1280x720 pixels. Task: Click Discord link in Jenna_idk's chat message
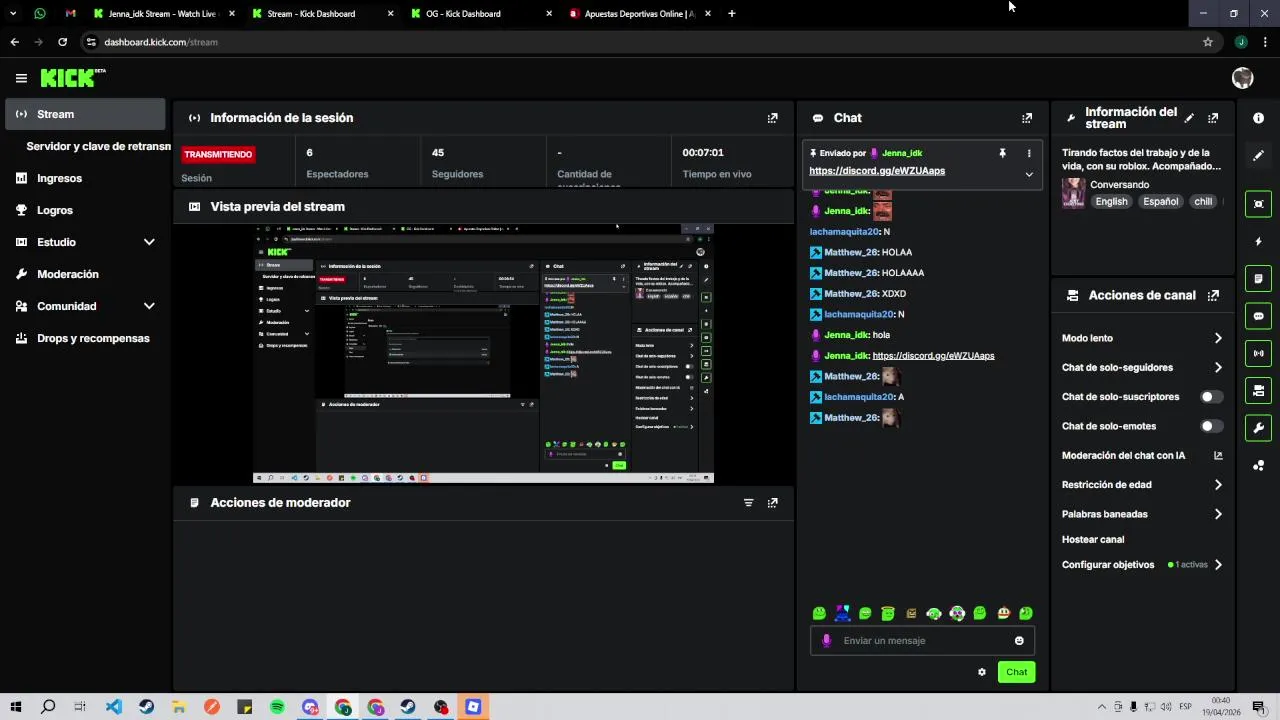coord(933,356)
